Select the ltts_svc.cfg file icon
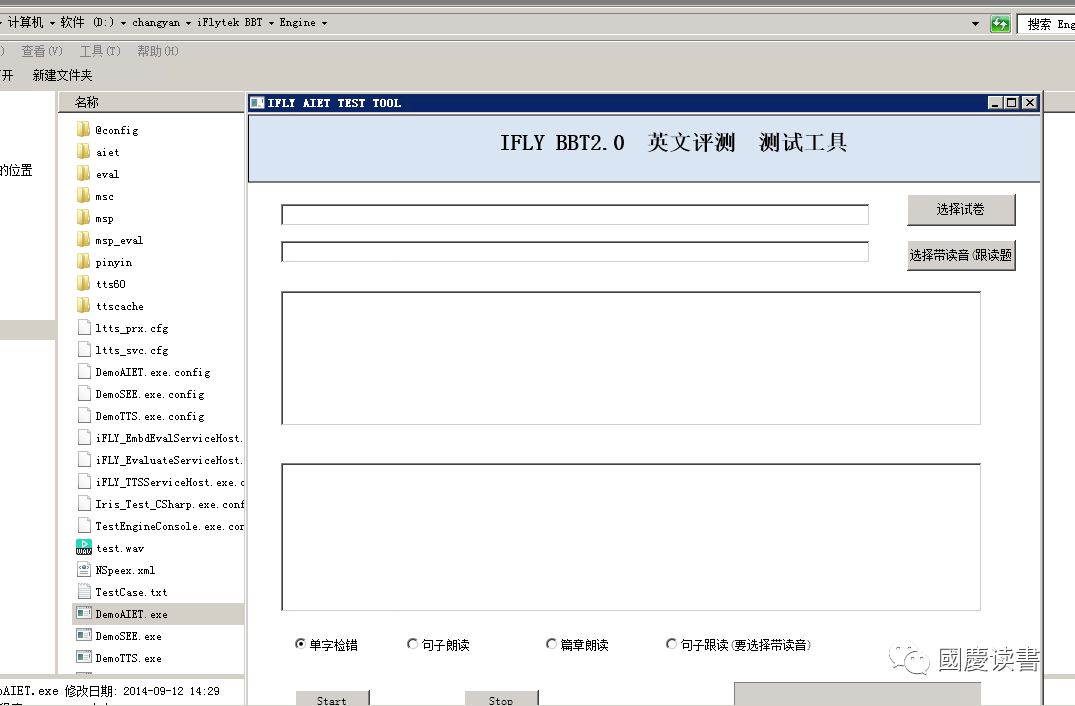 pos(84,350)
